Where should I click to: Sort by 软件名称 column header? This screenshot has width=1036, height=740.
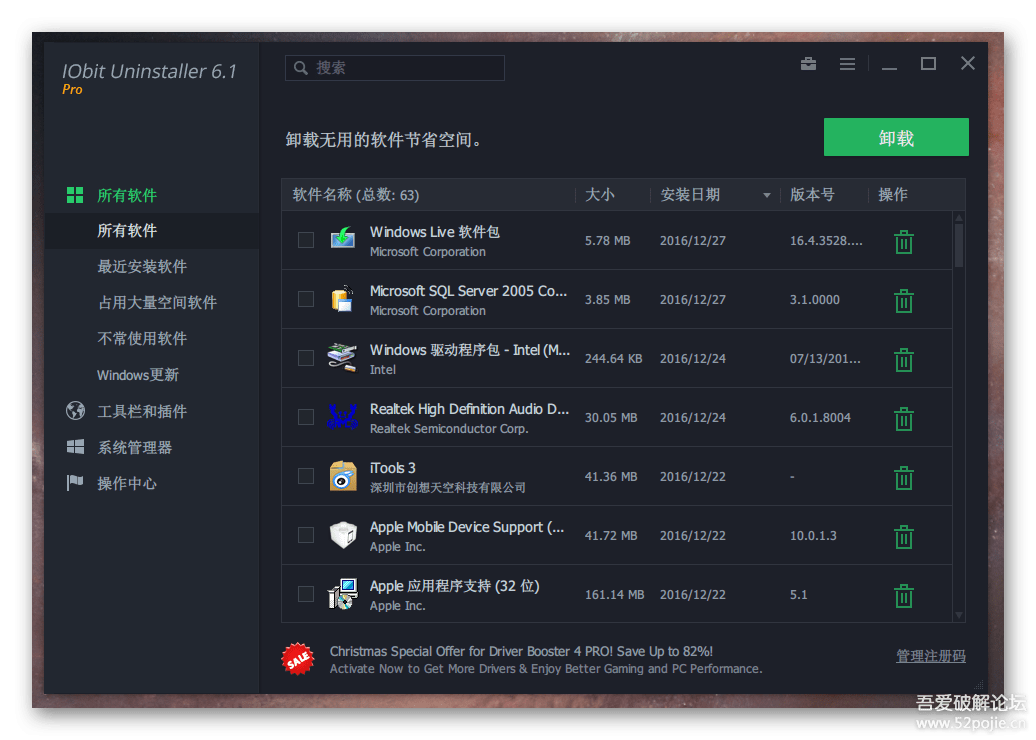tap(355, 195)
